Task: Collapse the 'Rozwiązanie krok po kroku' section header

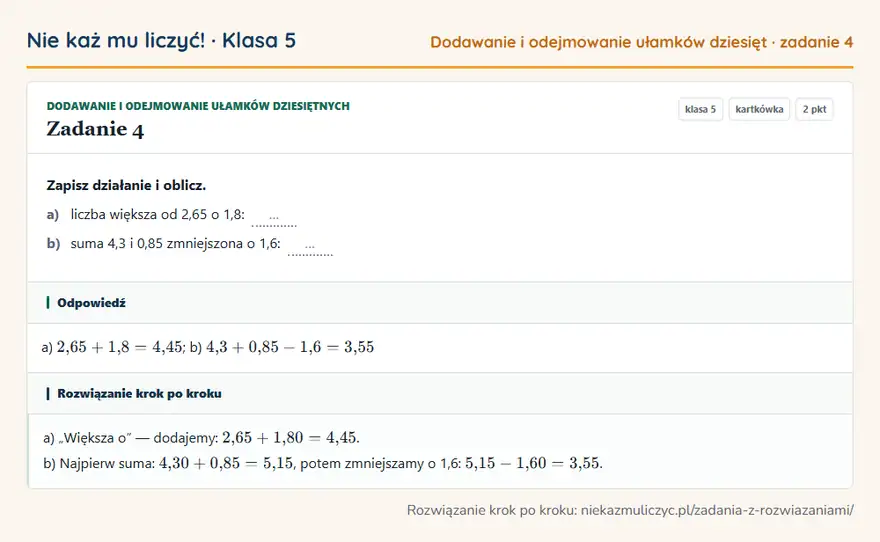Action: click(x=440, y=394)
